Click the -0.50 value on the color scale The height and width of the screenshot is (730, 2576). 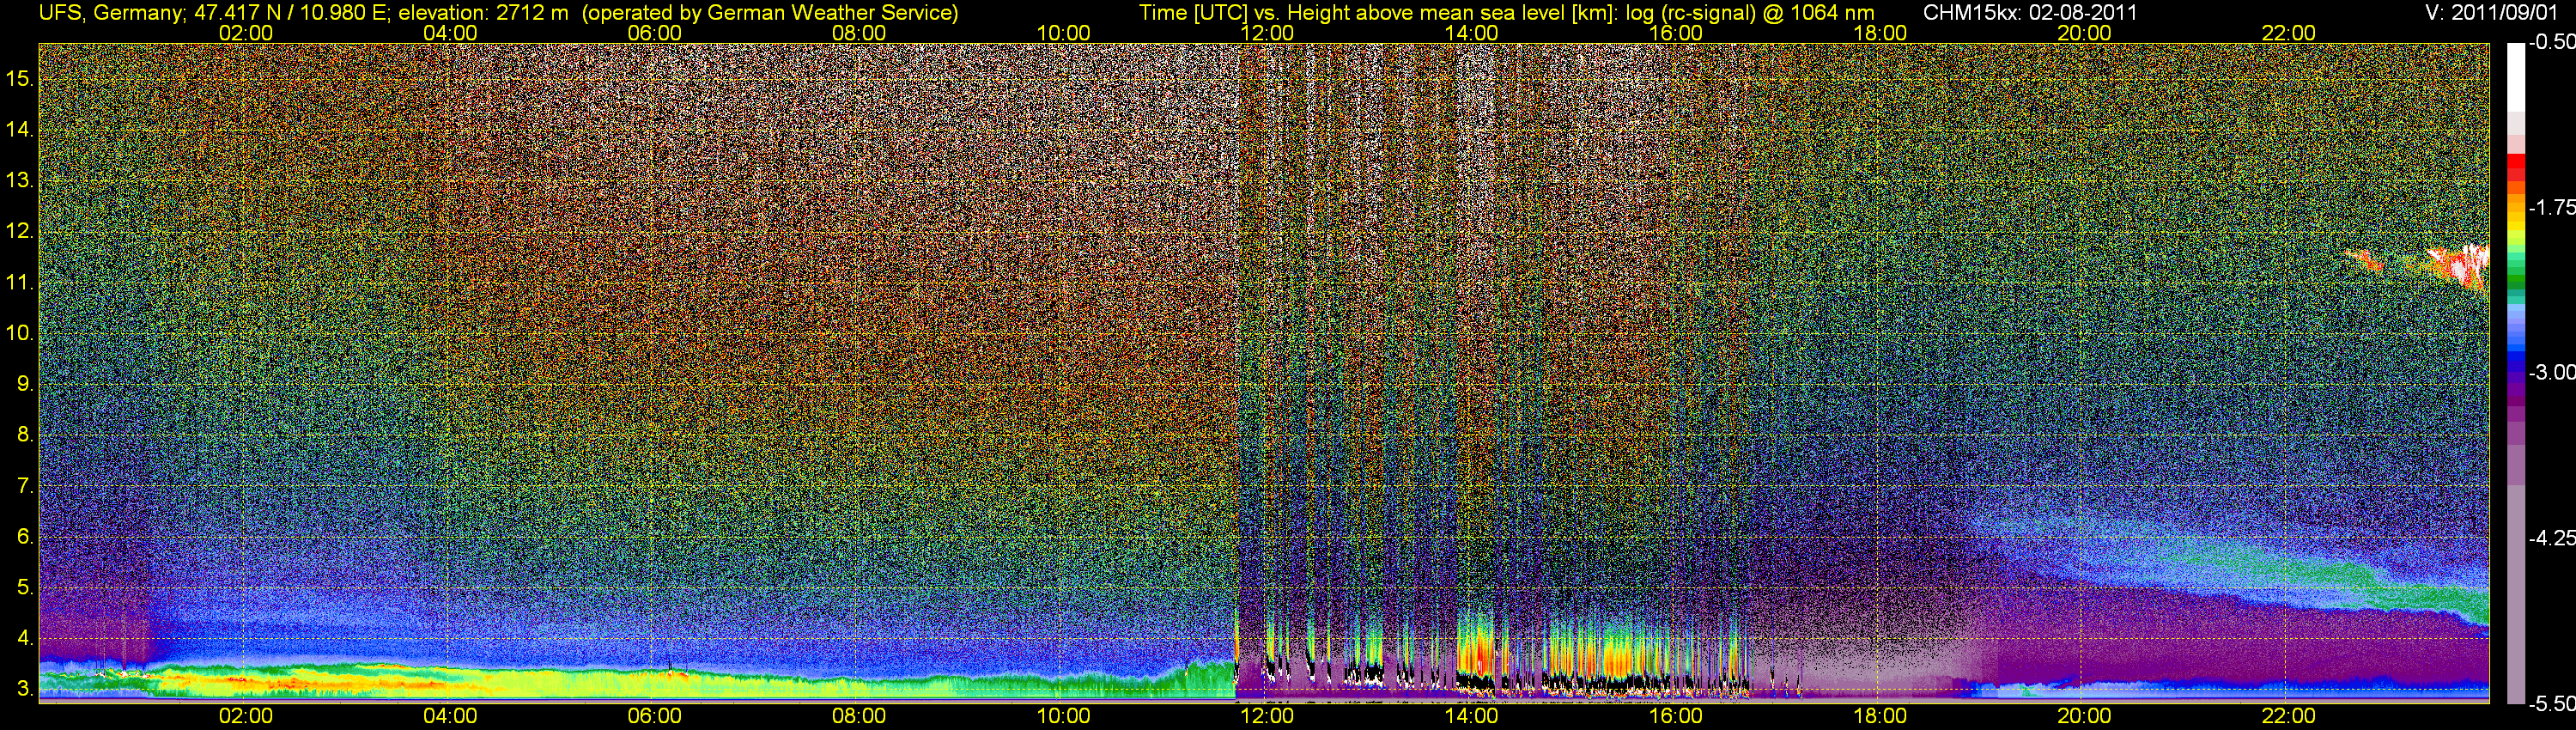pos(2551,42)
